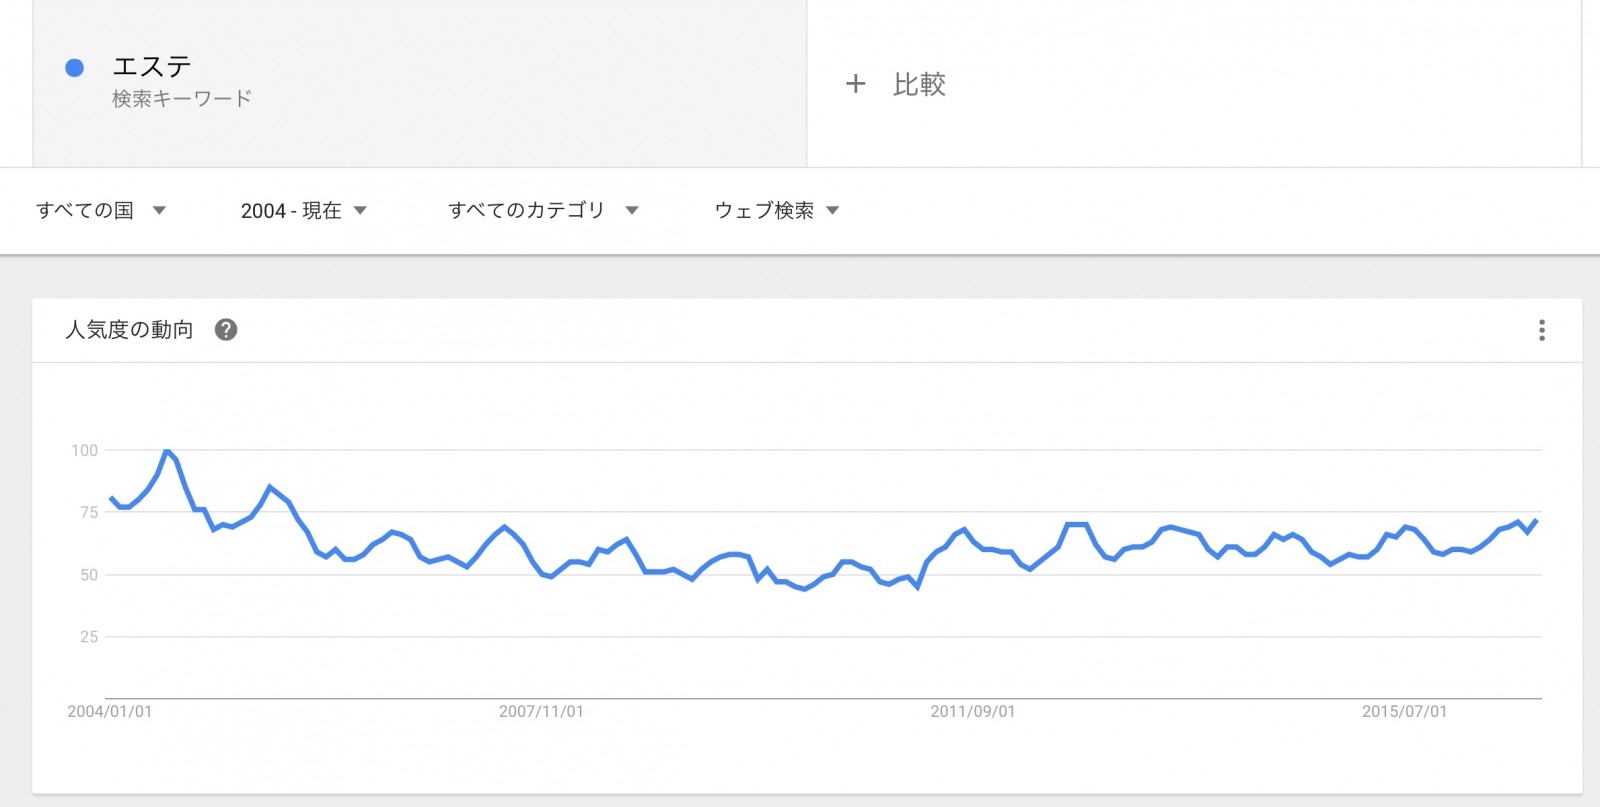Click the chart peak at value 100
Image resolution: width=1600 pixels, height=807 pixels.
(167, 451)
